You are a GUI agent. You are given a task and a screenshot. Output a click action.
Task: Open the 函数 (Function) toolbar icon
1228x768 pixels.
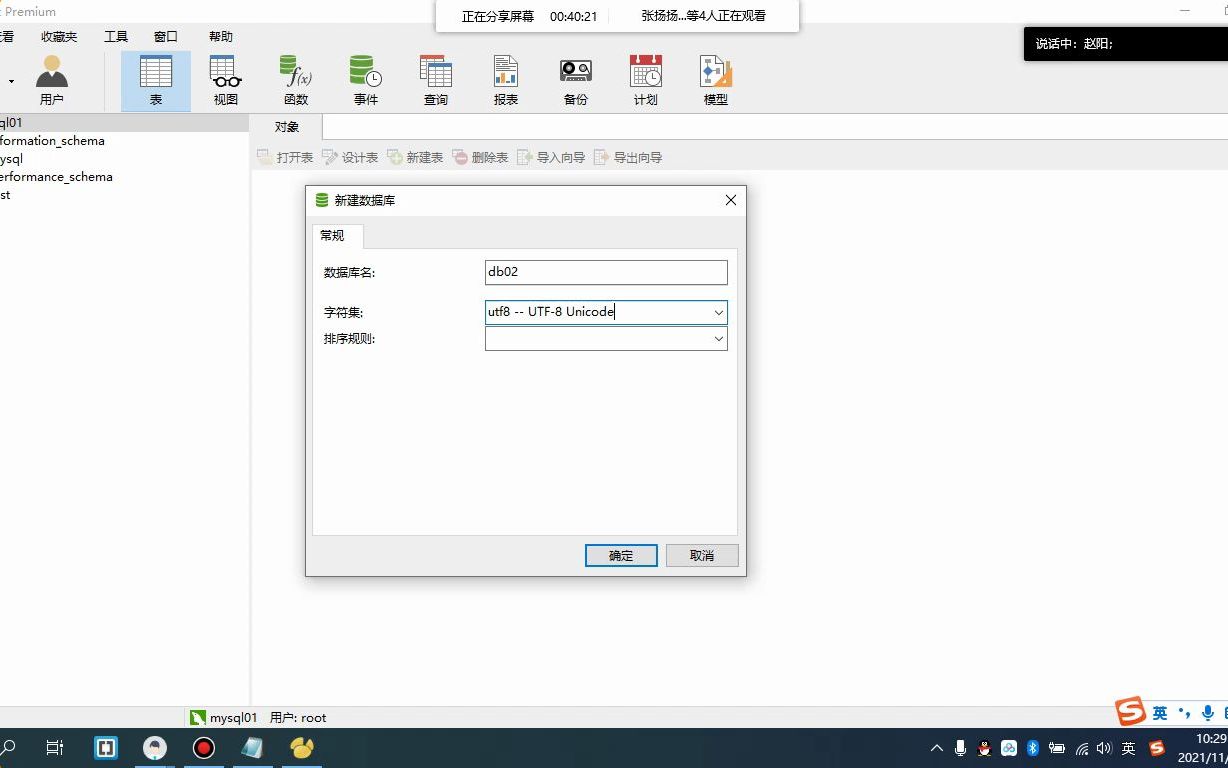coord(296,80)
